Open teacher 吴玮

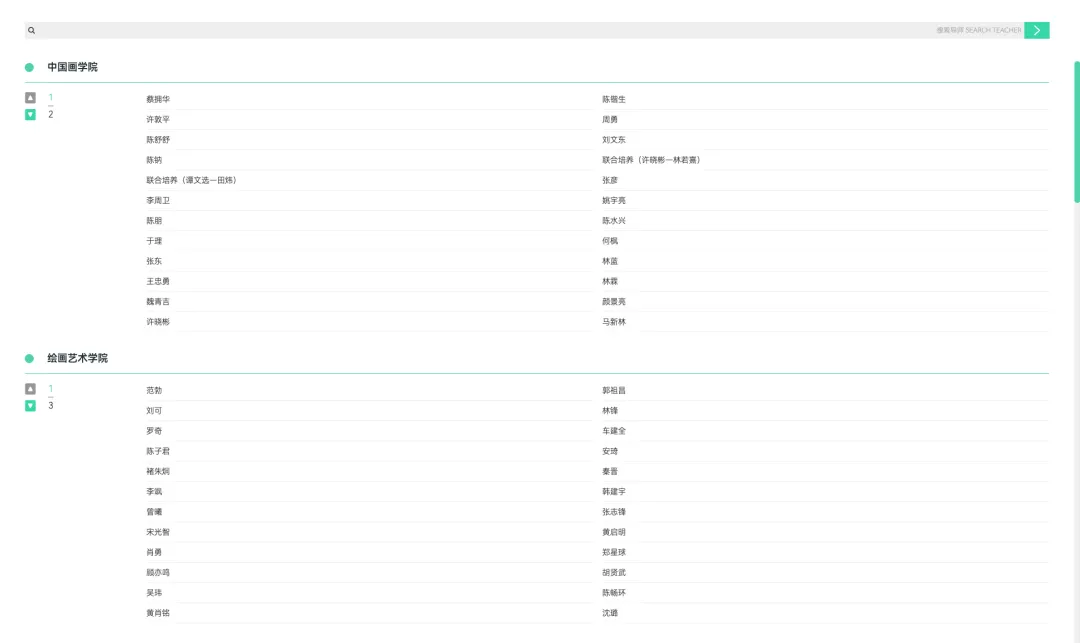tap(154, 593)
